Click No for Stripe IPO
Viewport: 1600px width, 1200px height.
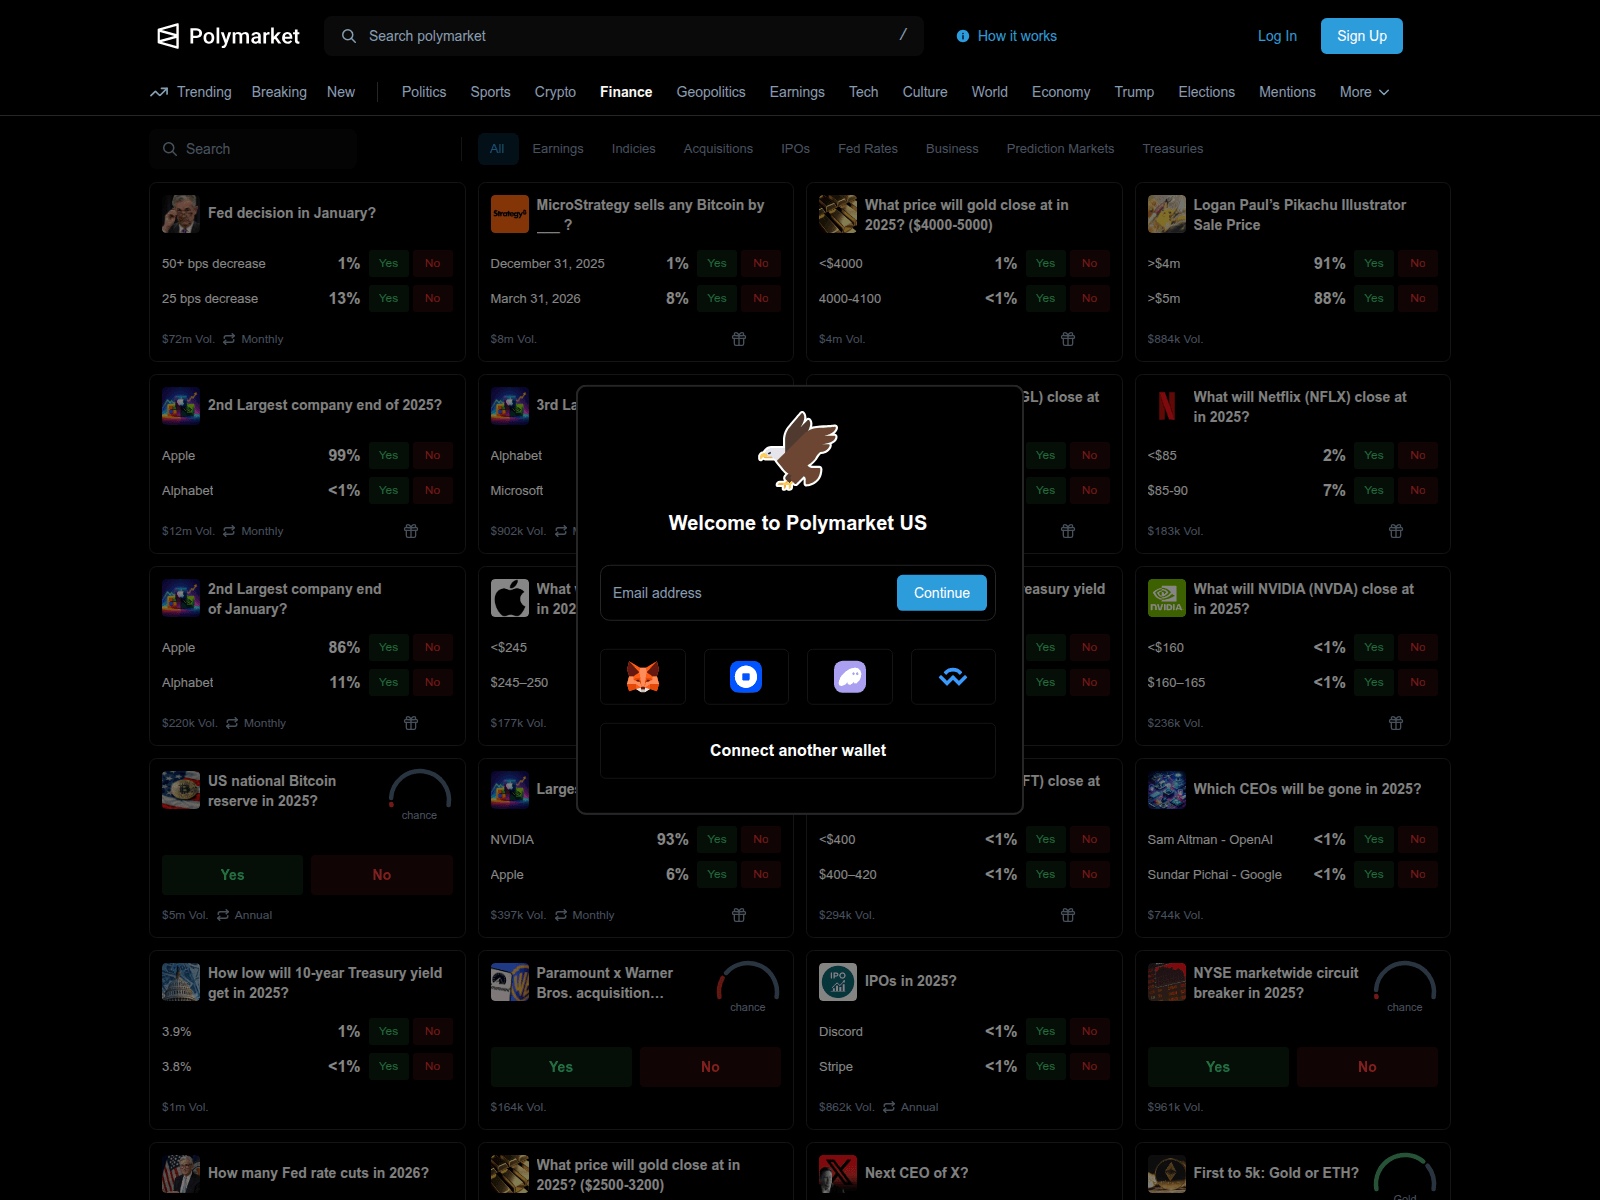coord(1090,1067)
